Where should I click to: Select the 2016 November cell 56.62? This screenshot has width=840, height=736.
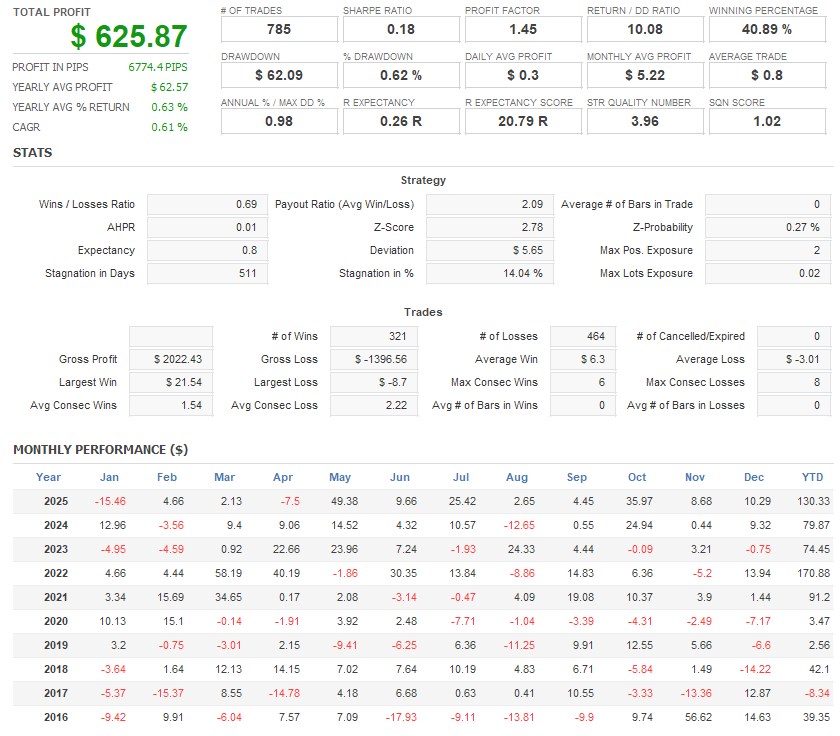(698, 717)
